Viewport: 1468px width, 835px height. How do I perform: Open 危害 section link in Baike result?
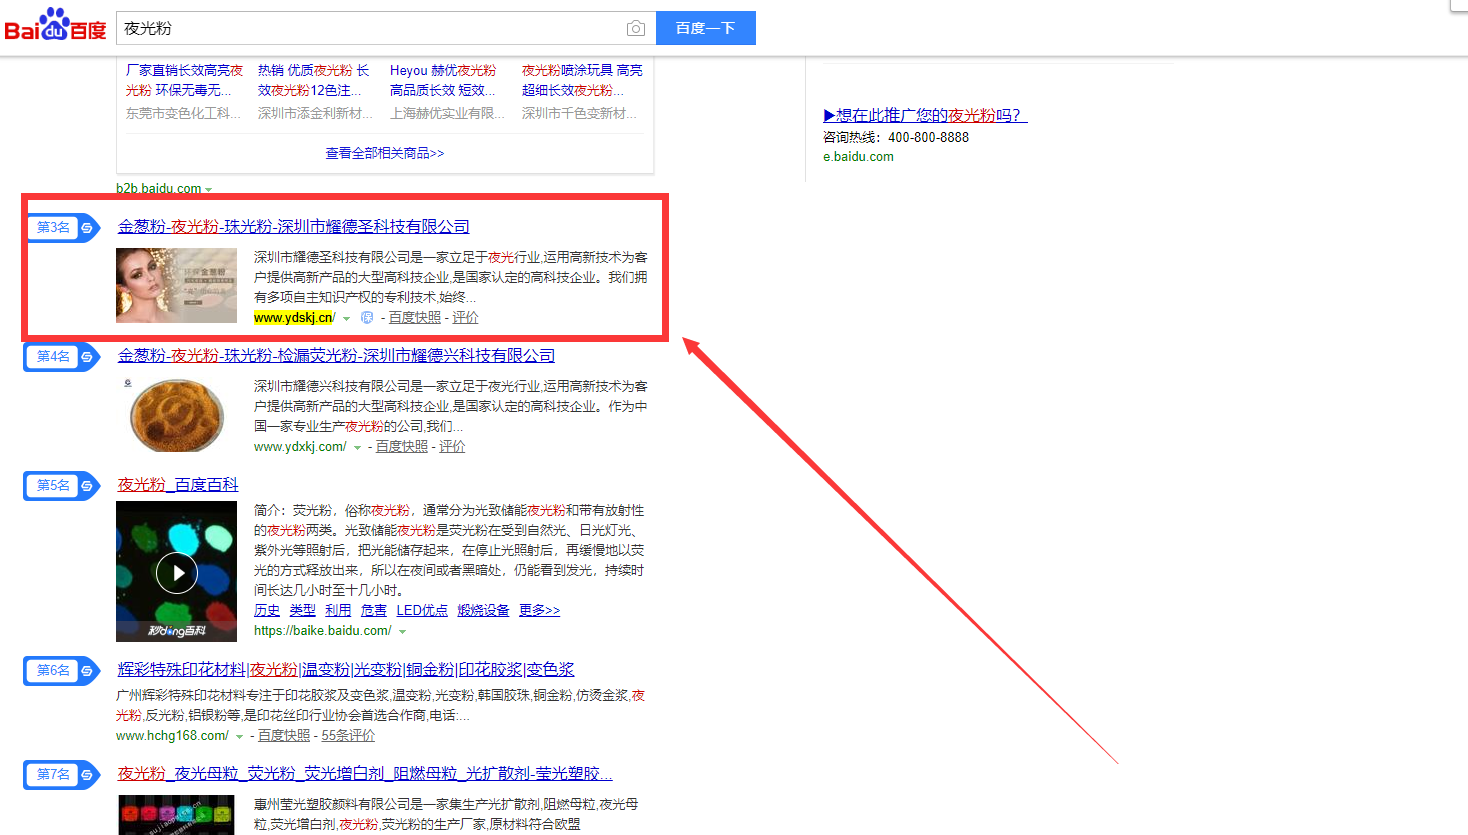click(x=374, y=610)
